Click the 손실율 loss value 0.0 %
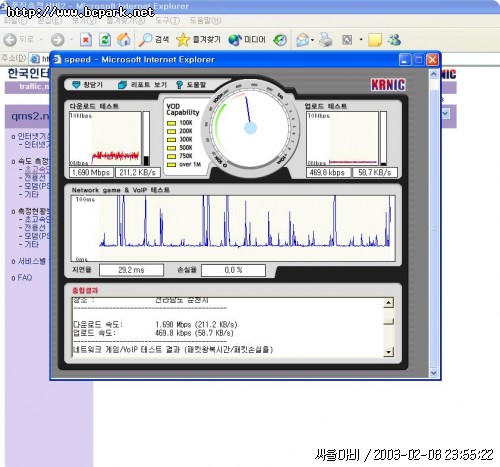Viewport: 500px width, 467px height. [233, 270]
